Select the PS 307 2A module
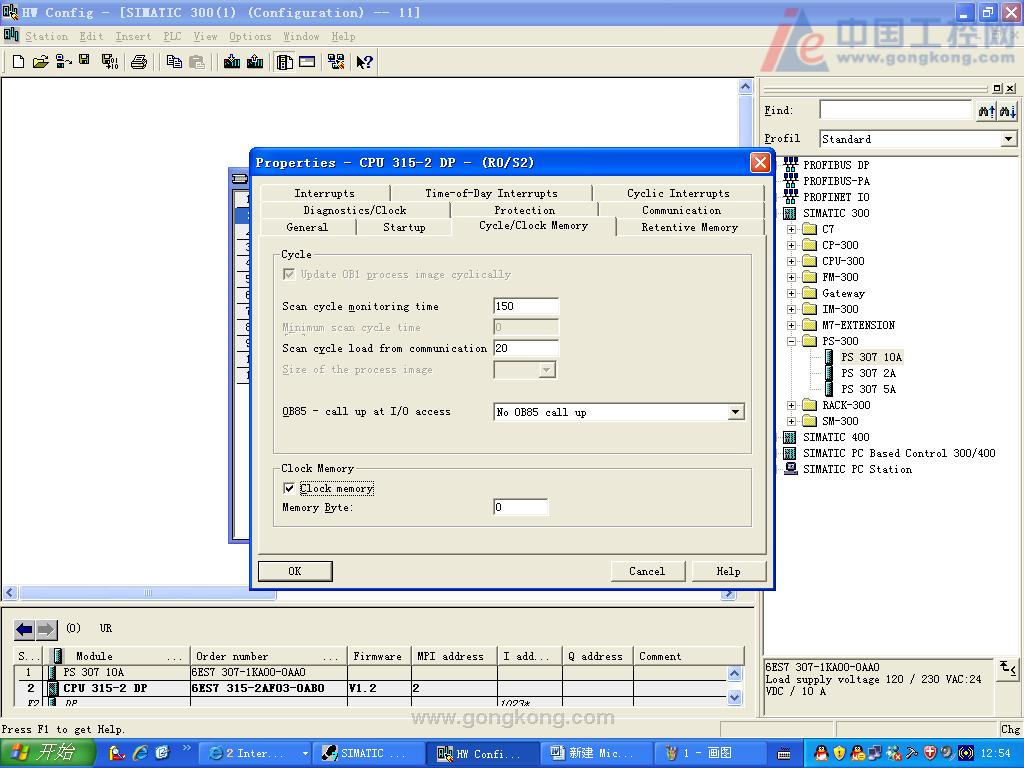This screenshot has height=768, width=1024. coord(868,374)
